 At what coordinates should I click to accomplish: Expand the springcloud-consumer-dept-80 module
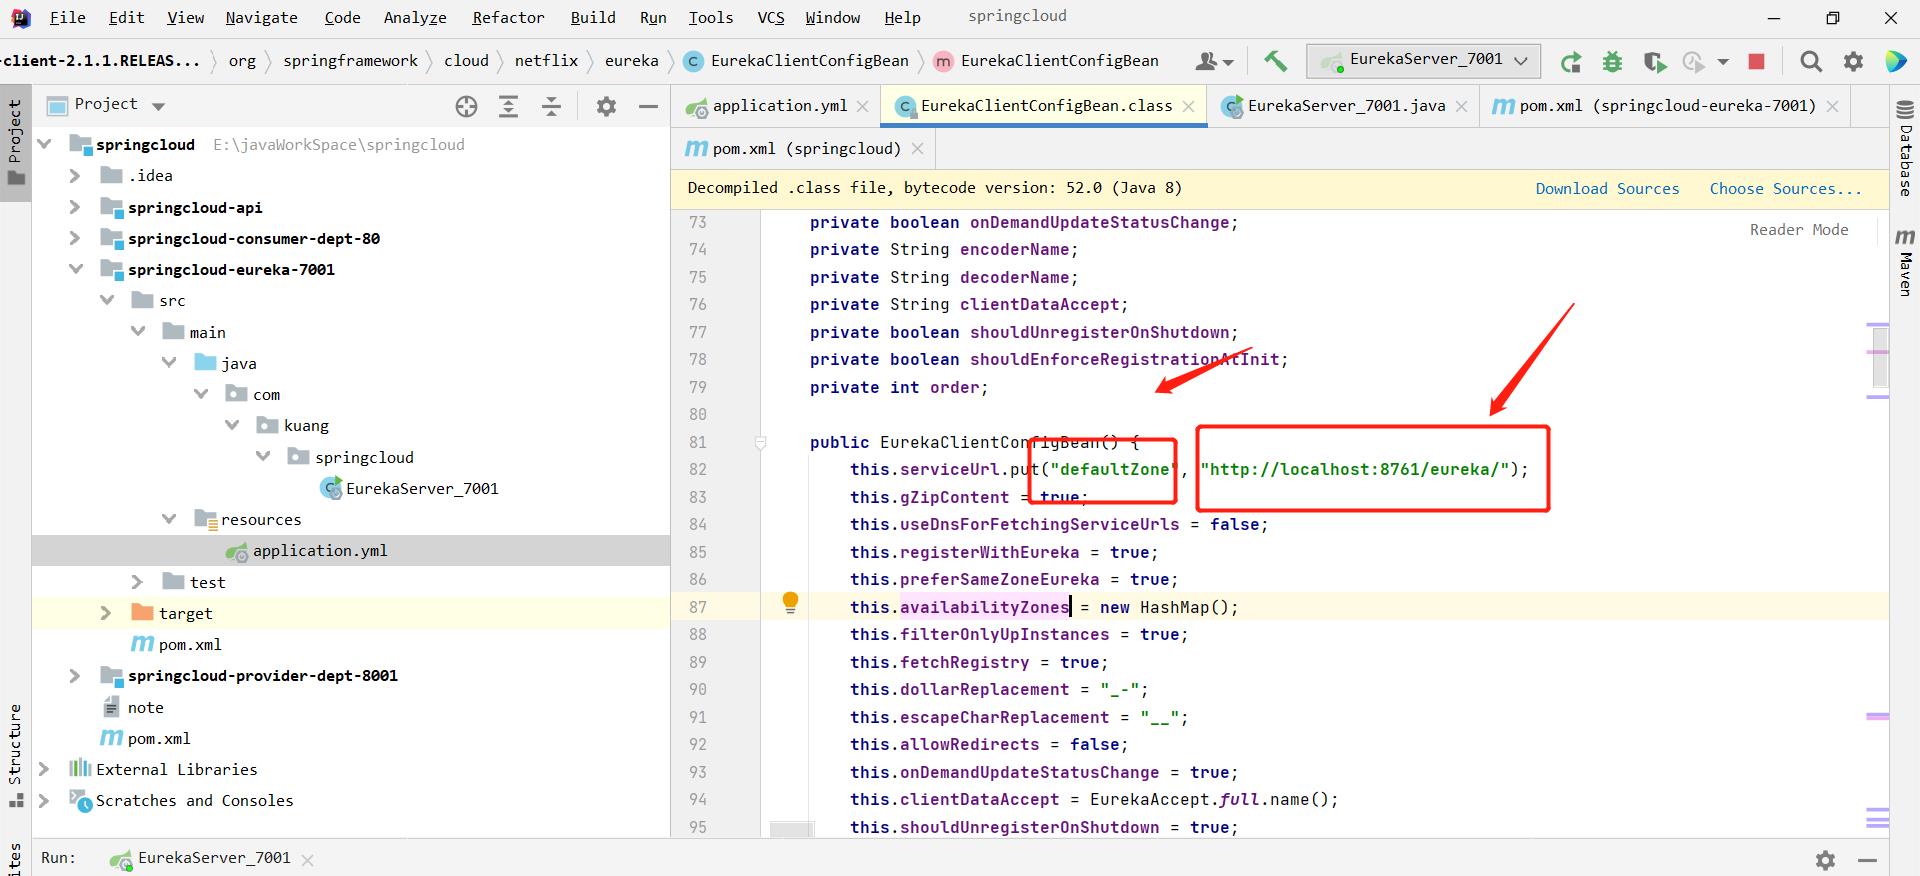(x=75, y=238)
